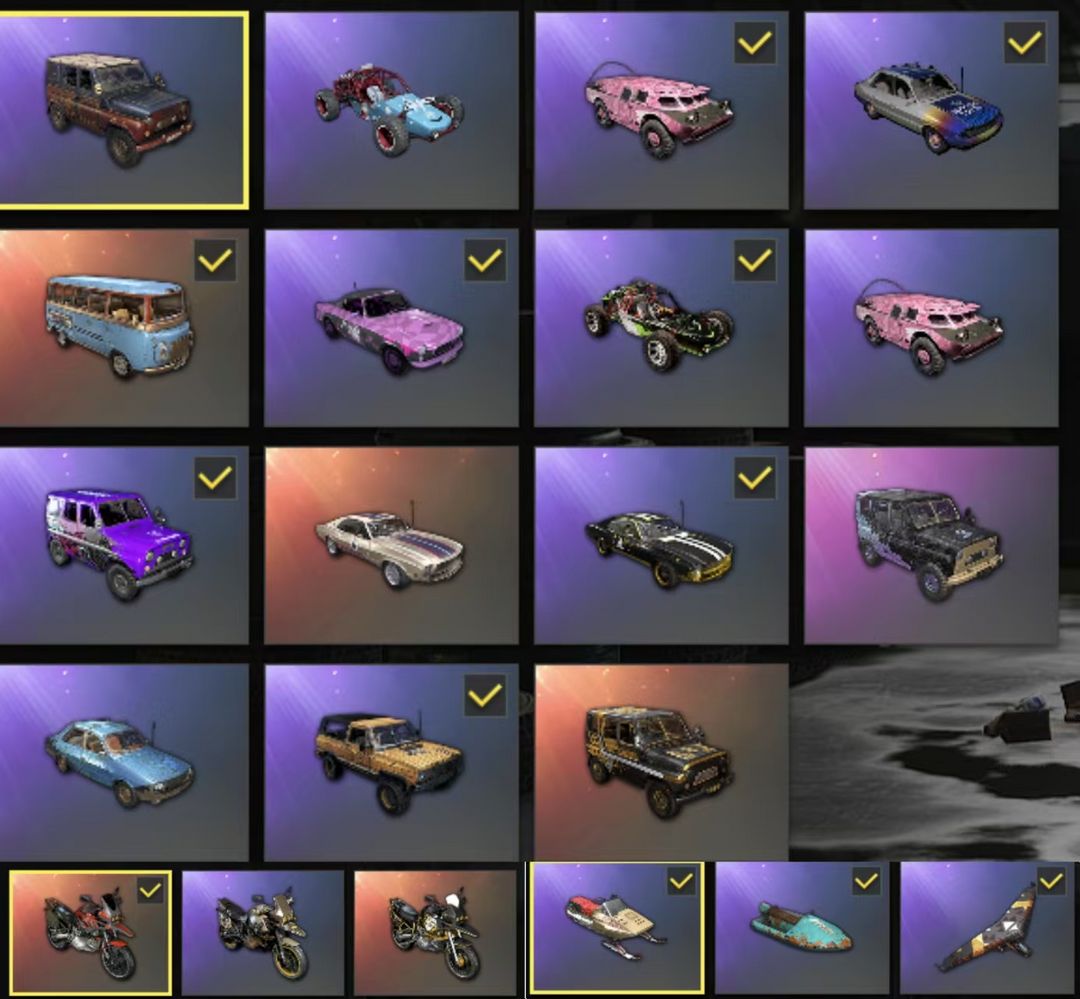Select the red and cream snowmobile skin
This screenshot has width=1080, height=999.
pos(616,928)
